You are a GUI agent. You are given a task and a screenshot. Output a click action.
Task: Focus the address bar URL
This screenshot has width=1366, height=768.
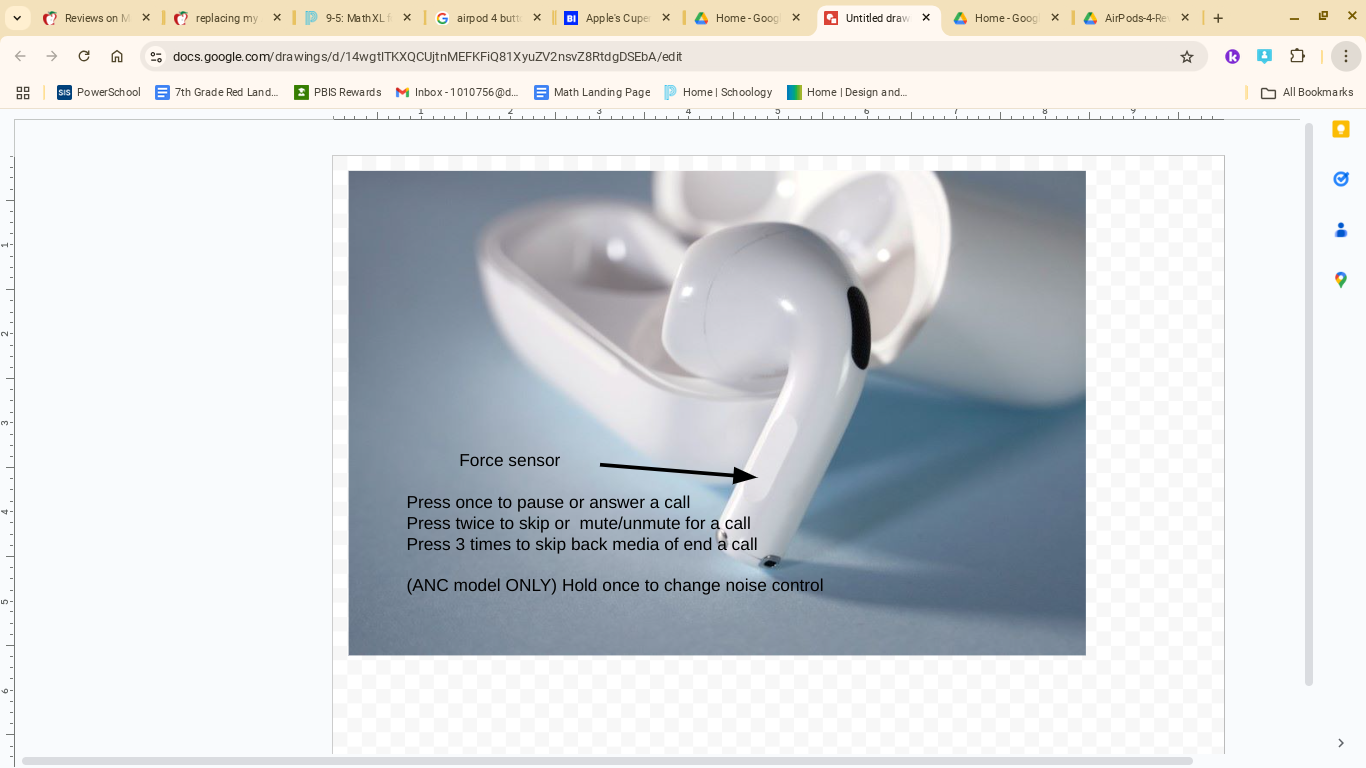point(428,57)
